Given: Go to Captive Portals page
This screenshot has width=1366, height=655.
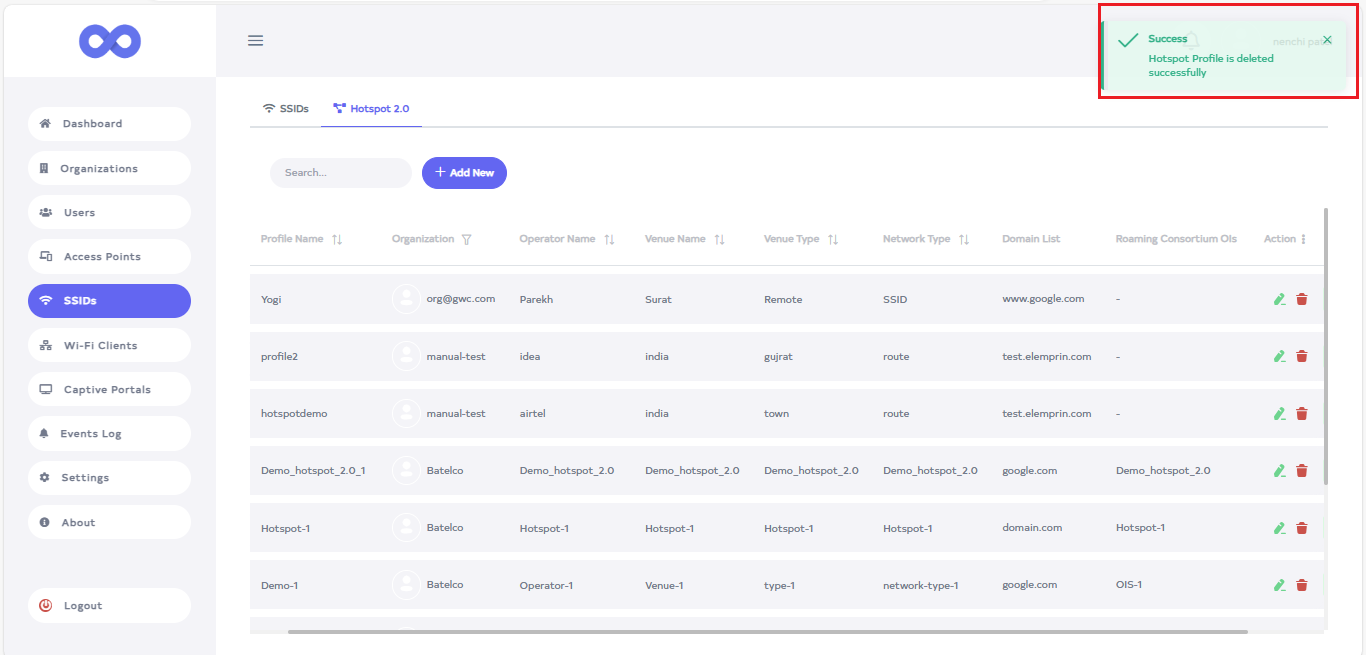Looking at the screenshot, I should click(109, 390).
